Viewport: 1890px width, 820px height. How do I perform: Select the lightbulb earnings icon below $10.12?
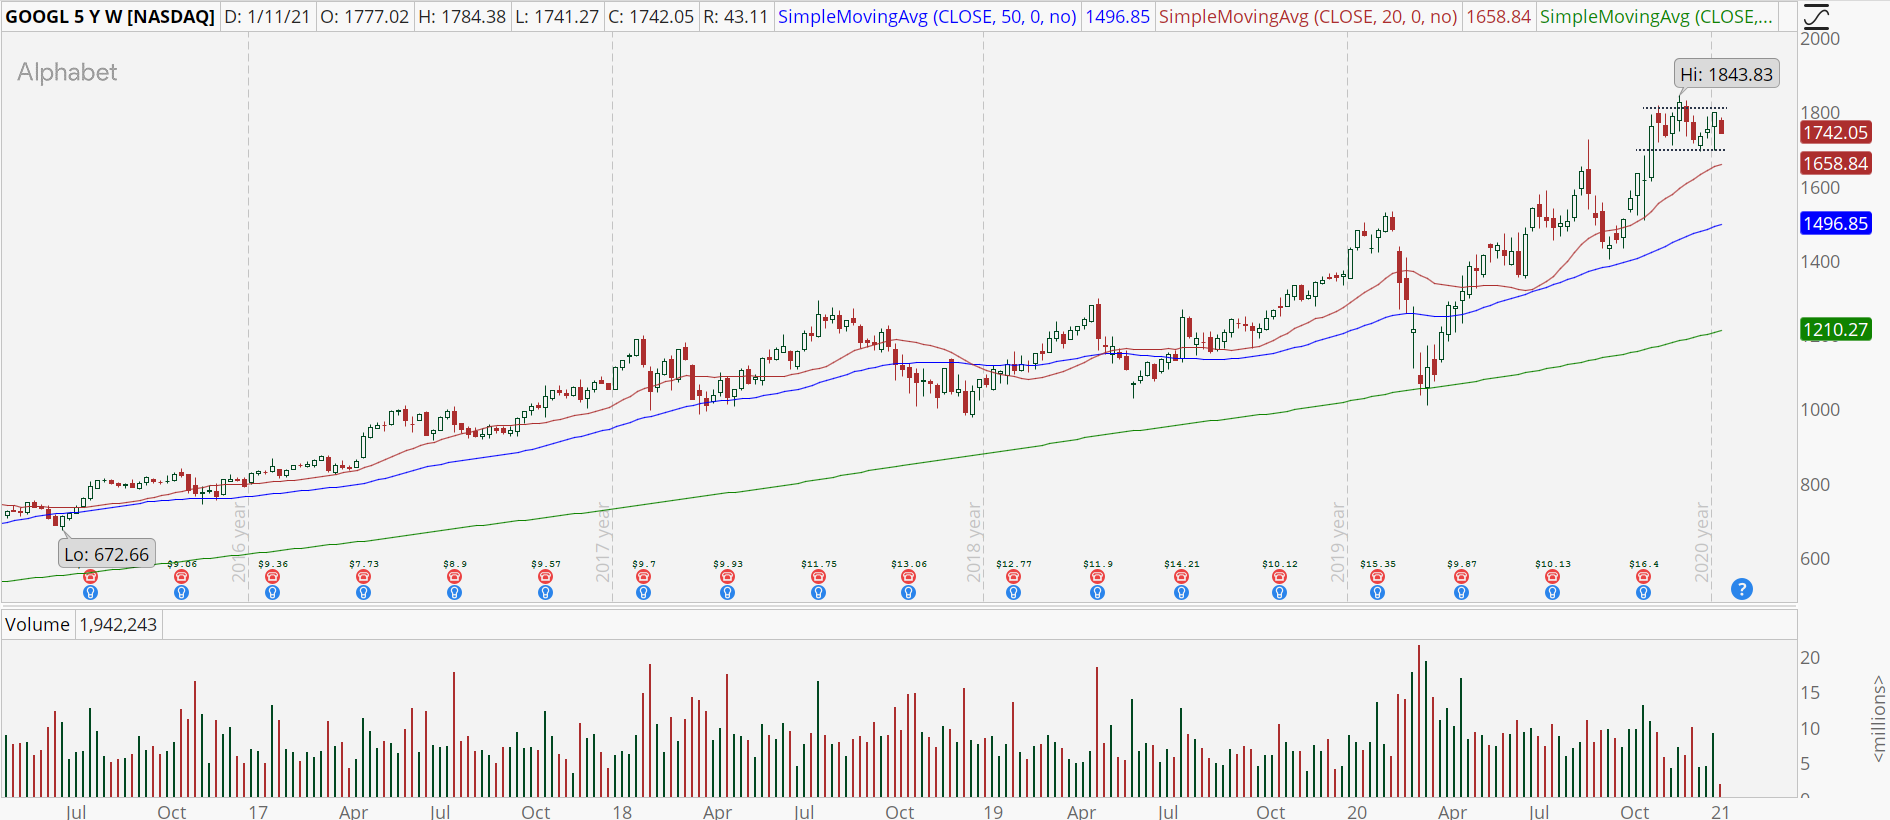click(x=1279, y=592)
